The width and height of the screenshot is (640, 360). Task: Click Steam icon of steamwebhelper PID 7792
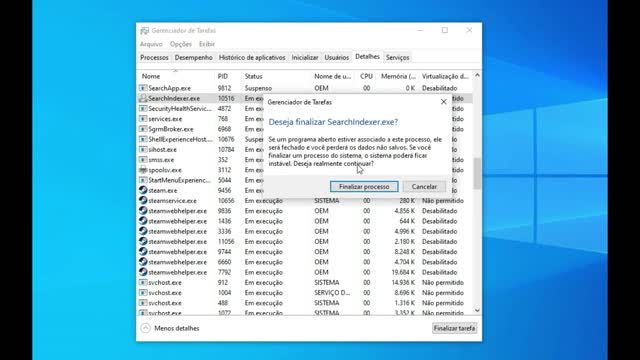[x=143, y=271]
